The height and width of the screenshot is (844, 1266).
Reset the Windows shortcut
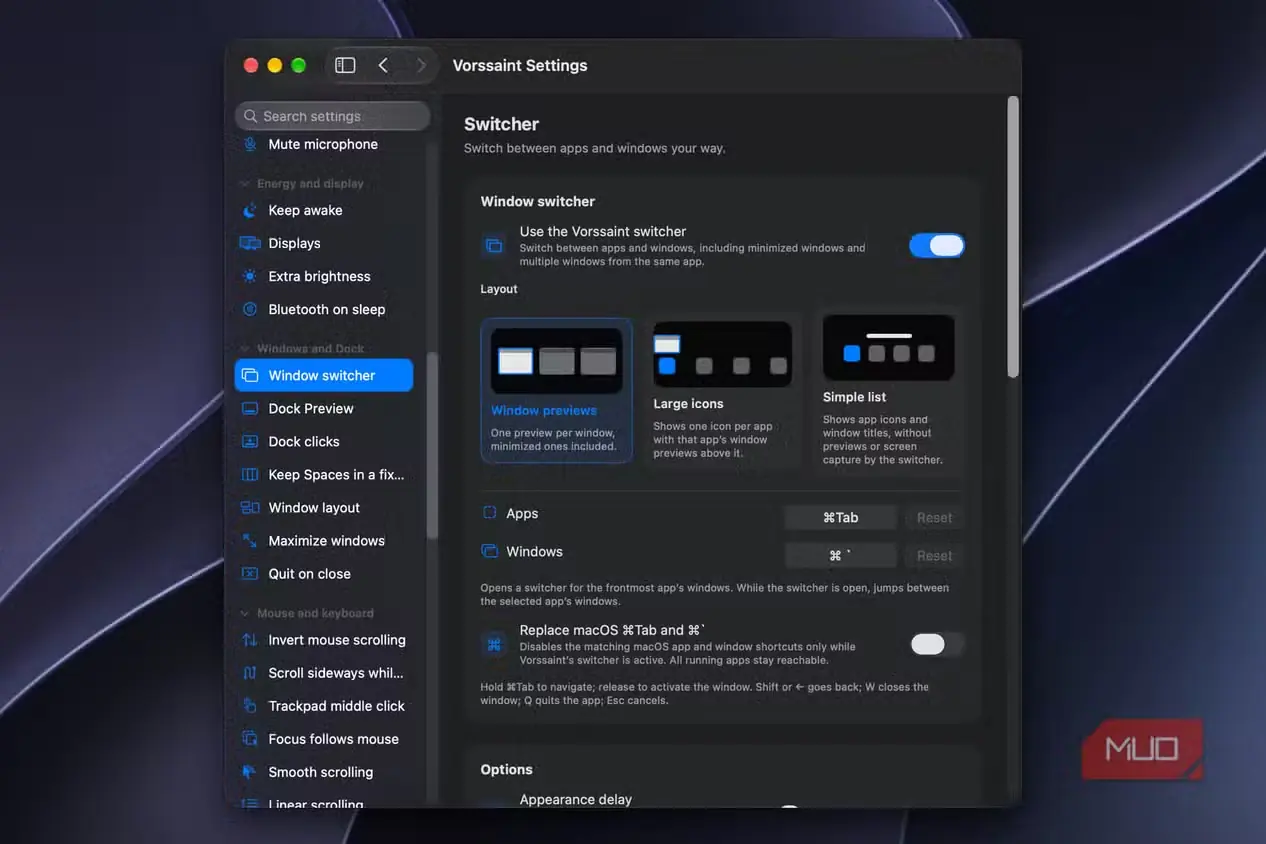(935, 555)
